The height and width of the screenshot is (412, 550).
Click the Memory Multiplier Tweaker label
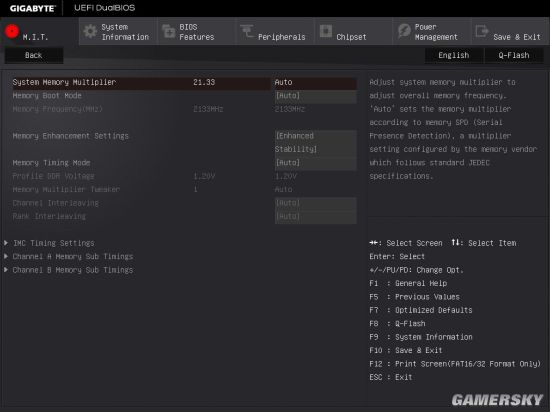click(x=66, y=190)
